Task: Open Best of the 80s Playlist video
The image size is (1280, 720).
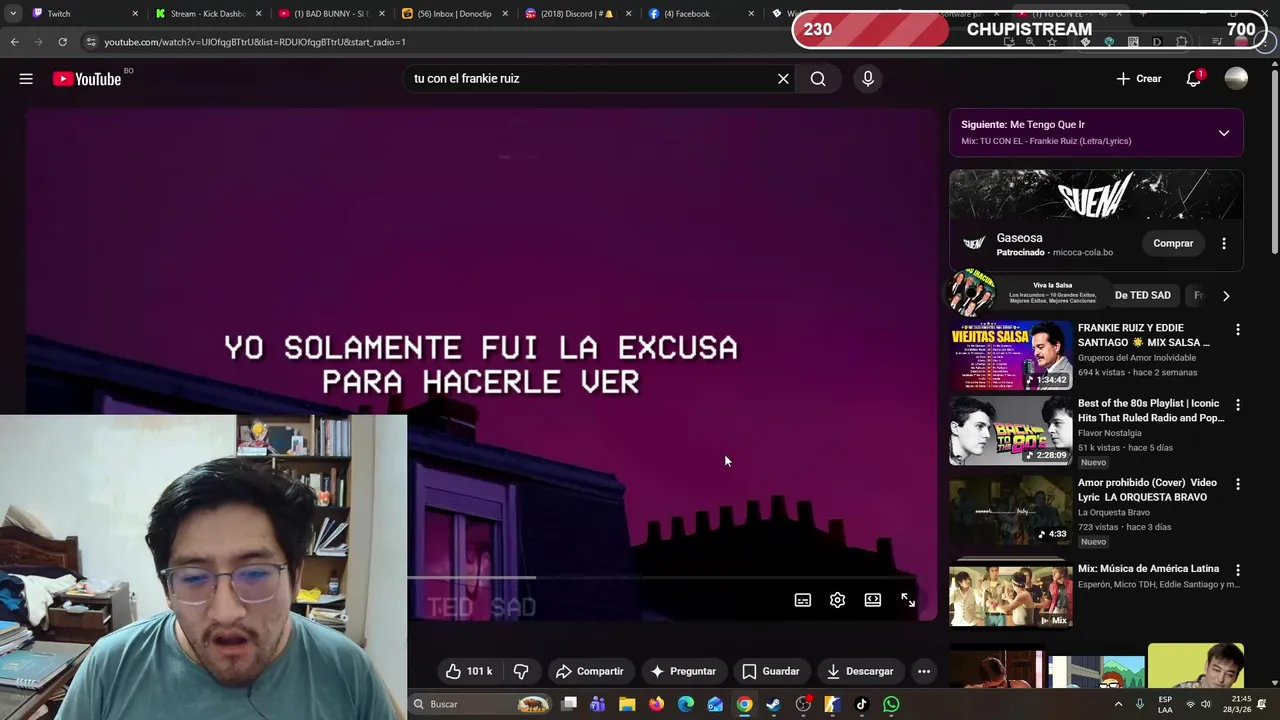Action: [x=1010, y=430]
